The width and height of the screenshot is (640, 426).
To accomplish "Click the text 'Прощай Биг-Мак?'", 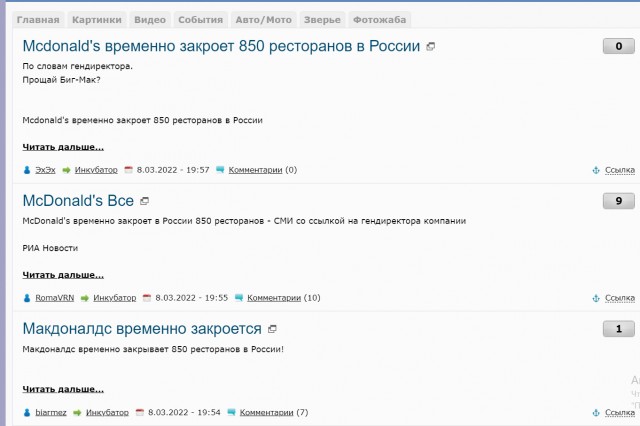I will (x=61, y=80).
